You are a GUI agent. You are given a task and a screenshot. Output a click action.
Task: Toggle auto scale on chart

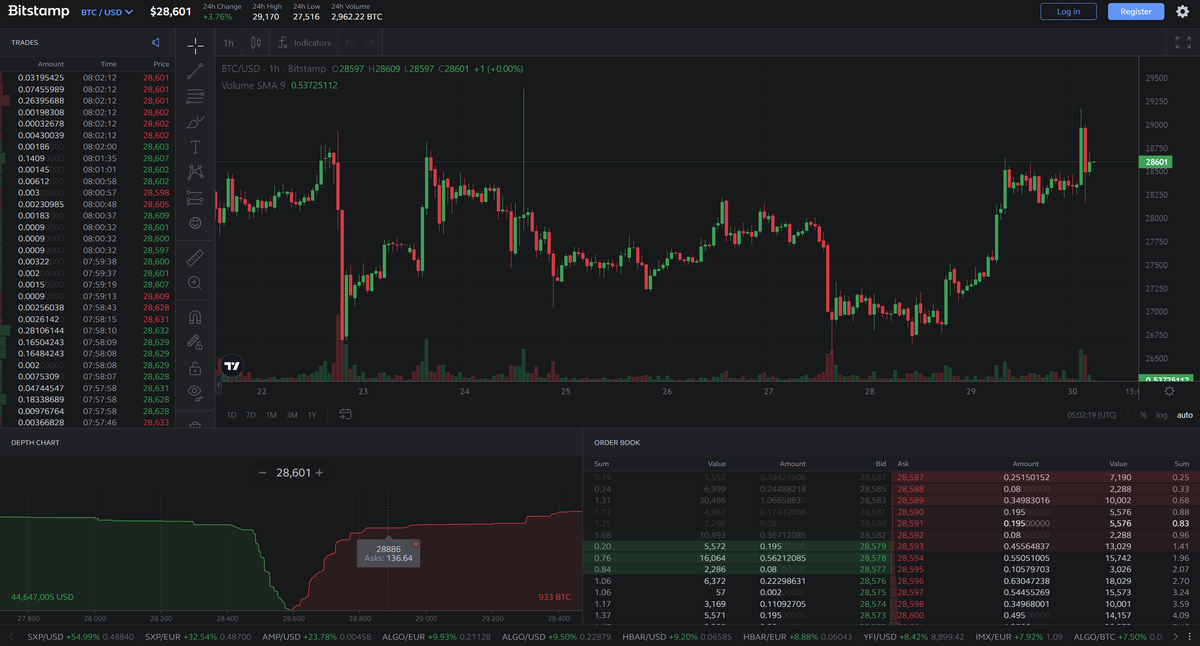pyautogui.click(x=1184, y=415)
